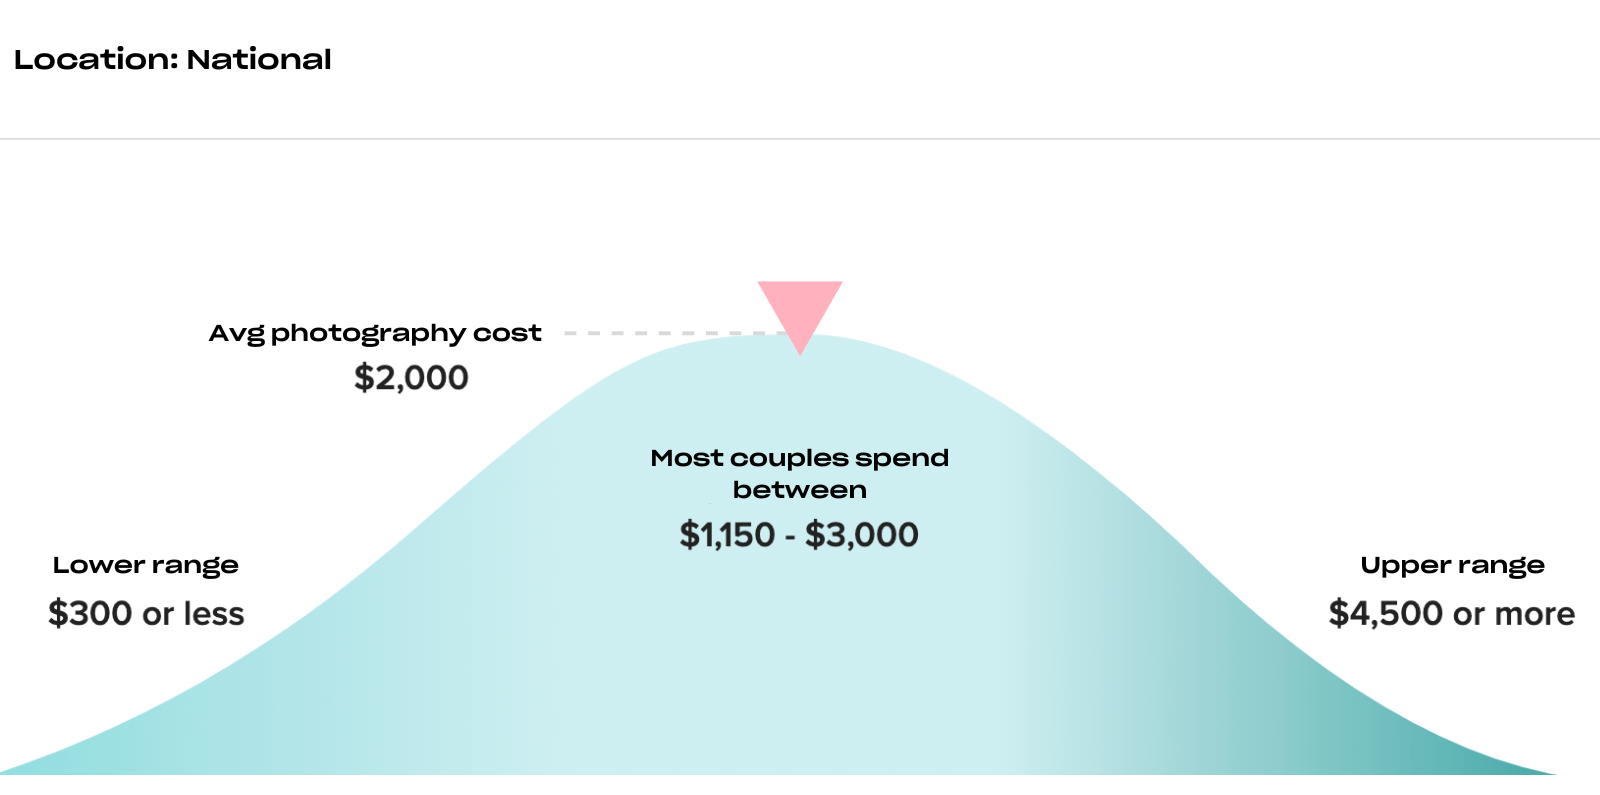The height and width of the screenshot is (795, 1600).
Task: Click the $3,000 figure in the center range
Action: click(x=862, y=535)
